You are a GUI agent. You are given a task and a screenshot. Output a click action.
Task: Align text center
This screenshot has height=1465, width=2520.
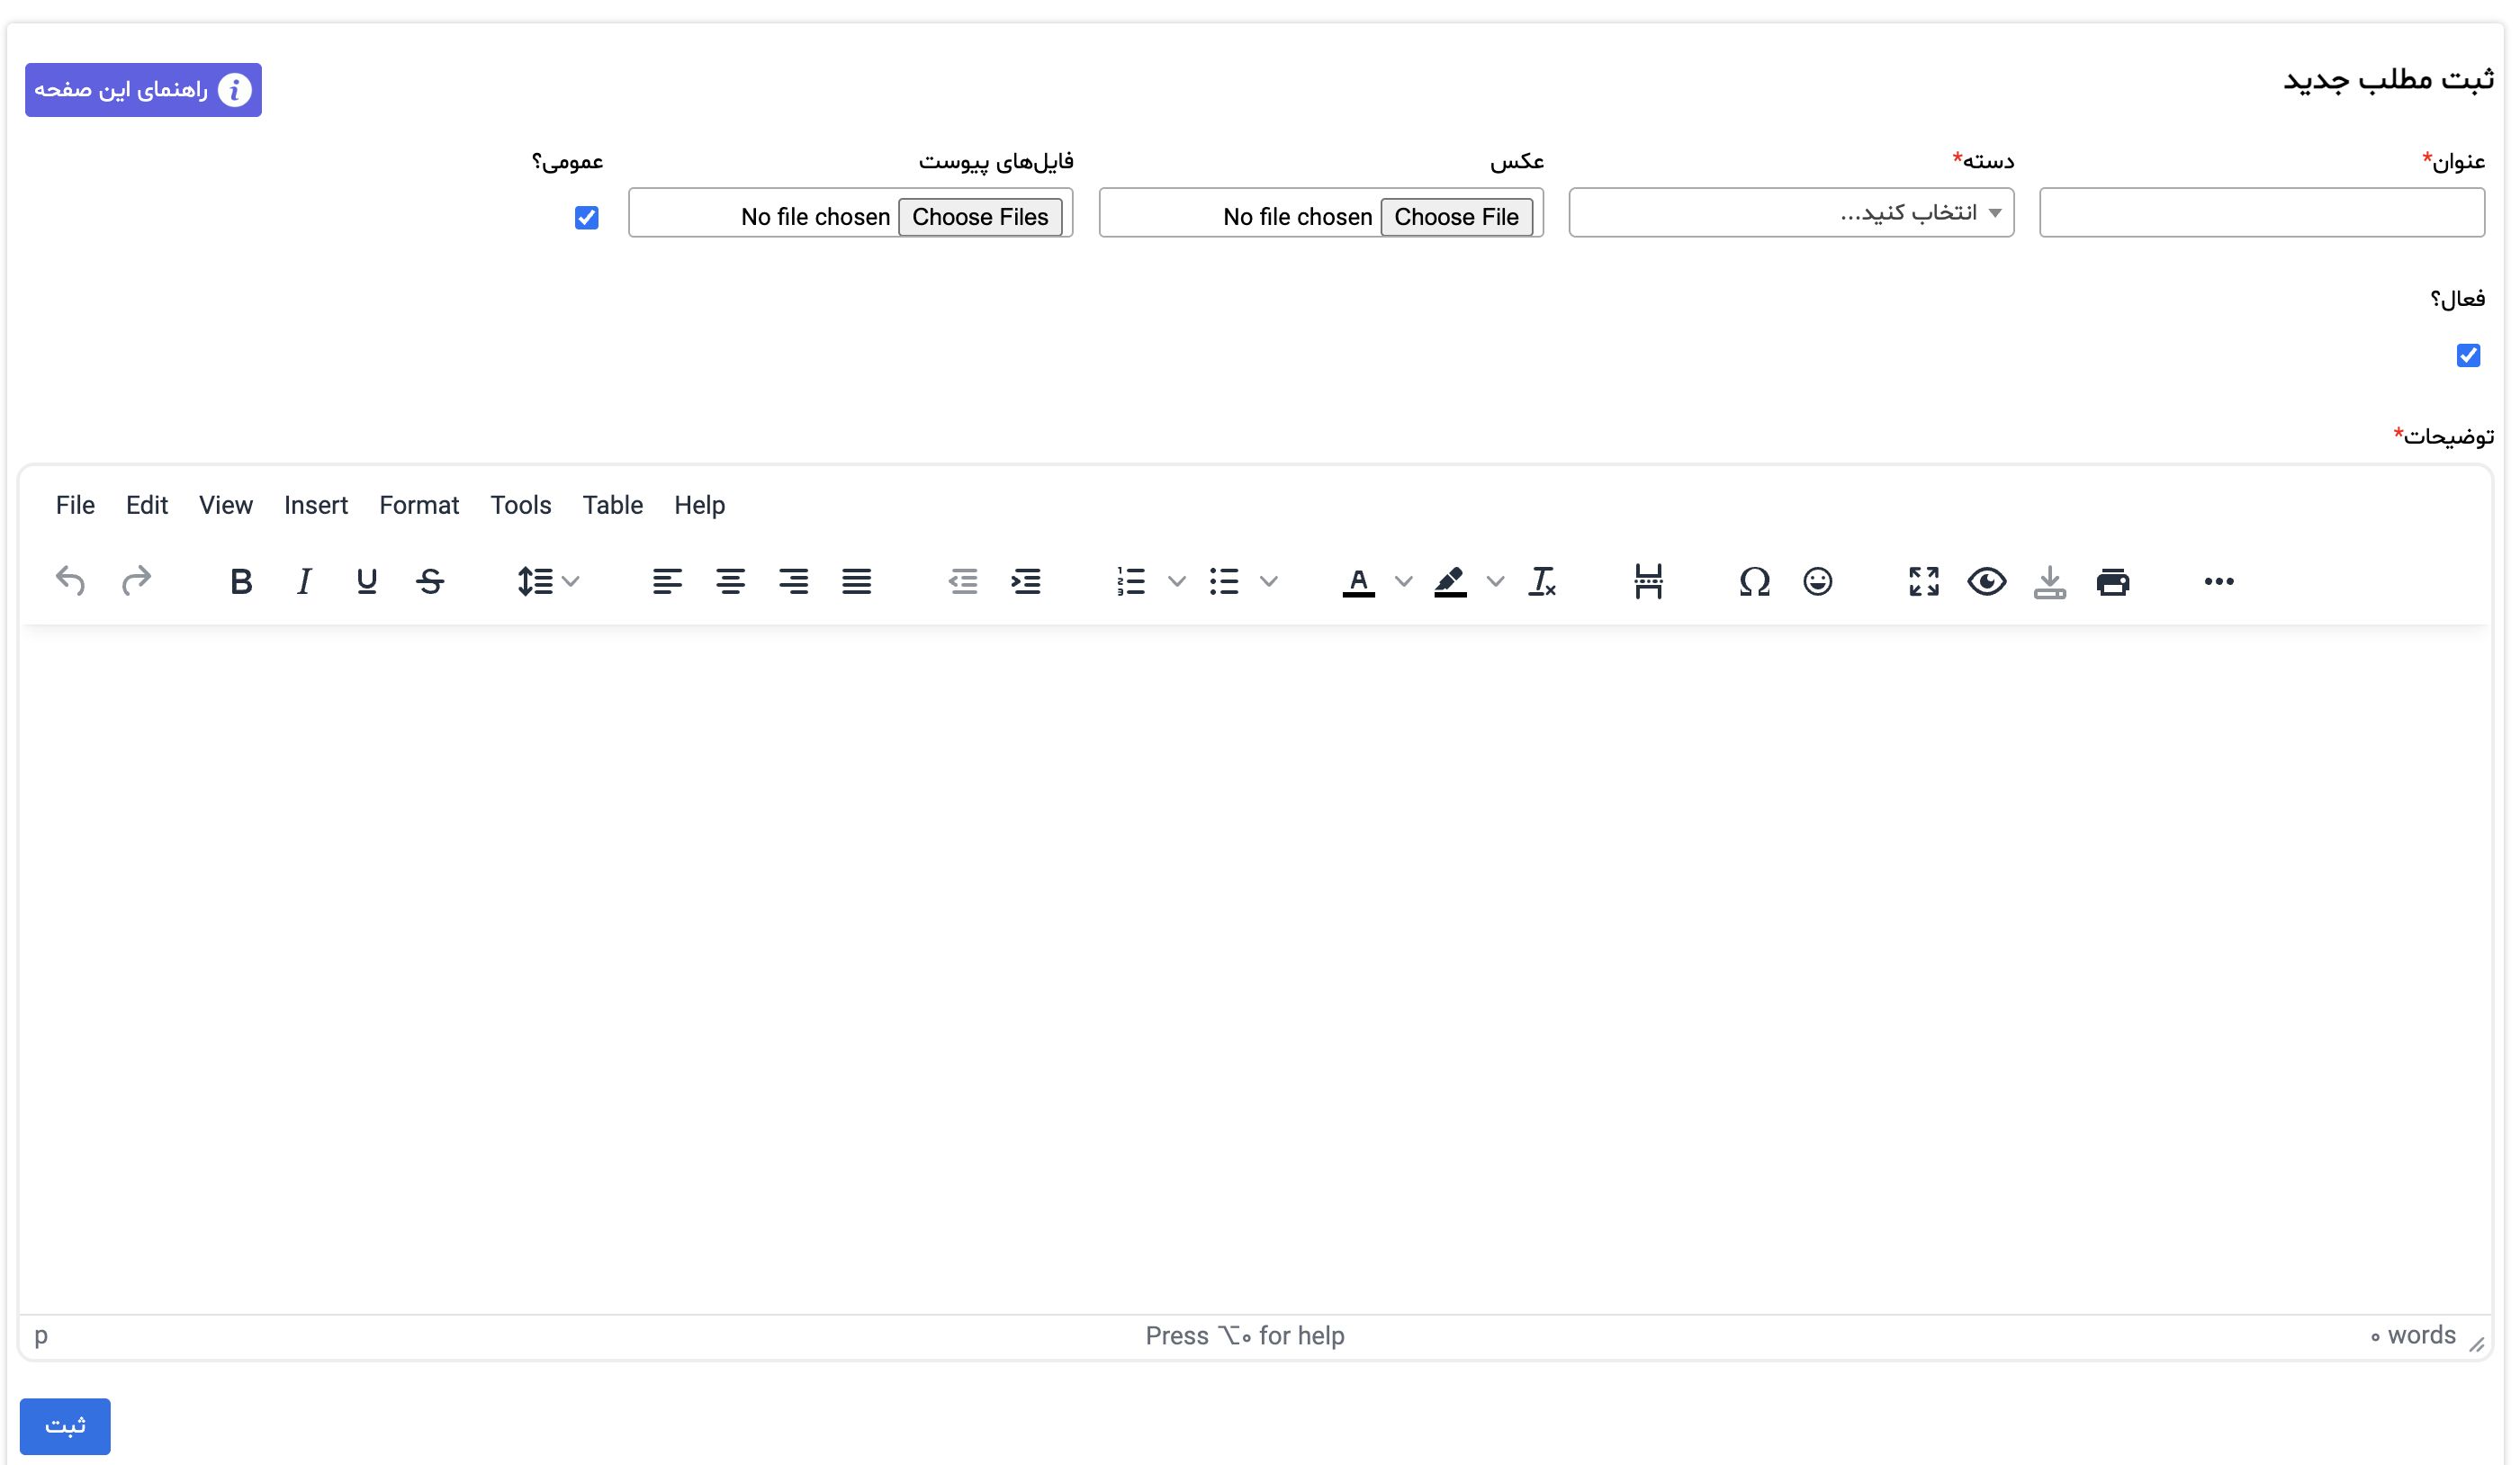730,581
